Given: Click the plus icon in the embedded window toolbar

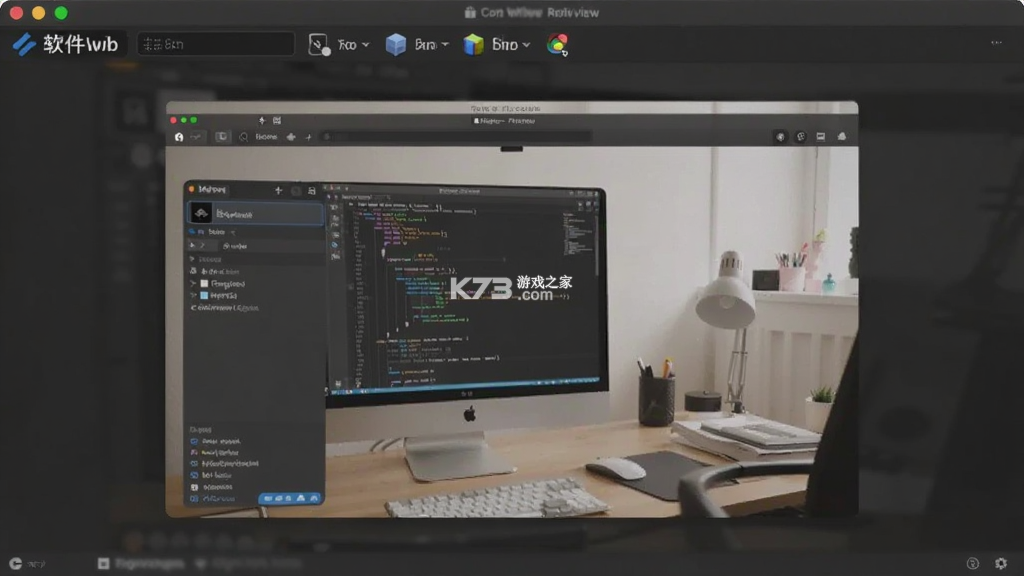Looking at the screenshot, I should (x=308, y=137).
